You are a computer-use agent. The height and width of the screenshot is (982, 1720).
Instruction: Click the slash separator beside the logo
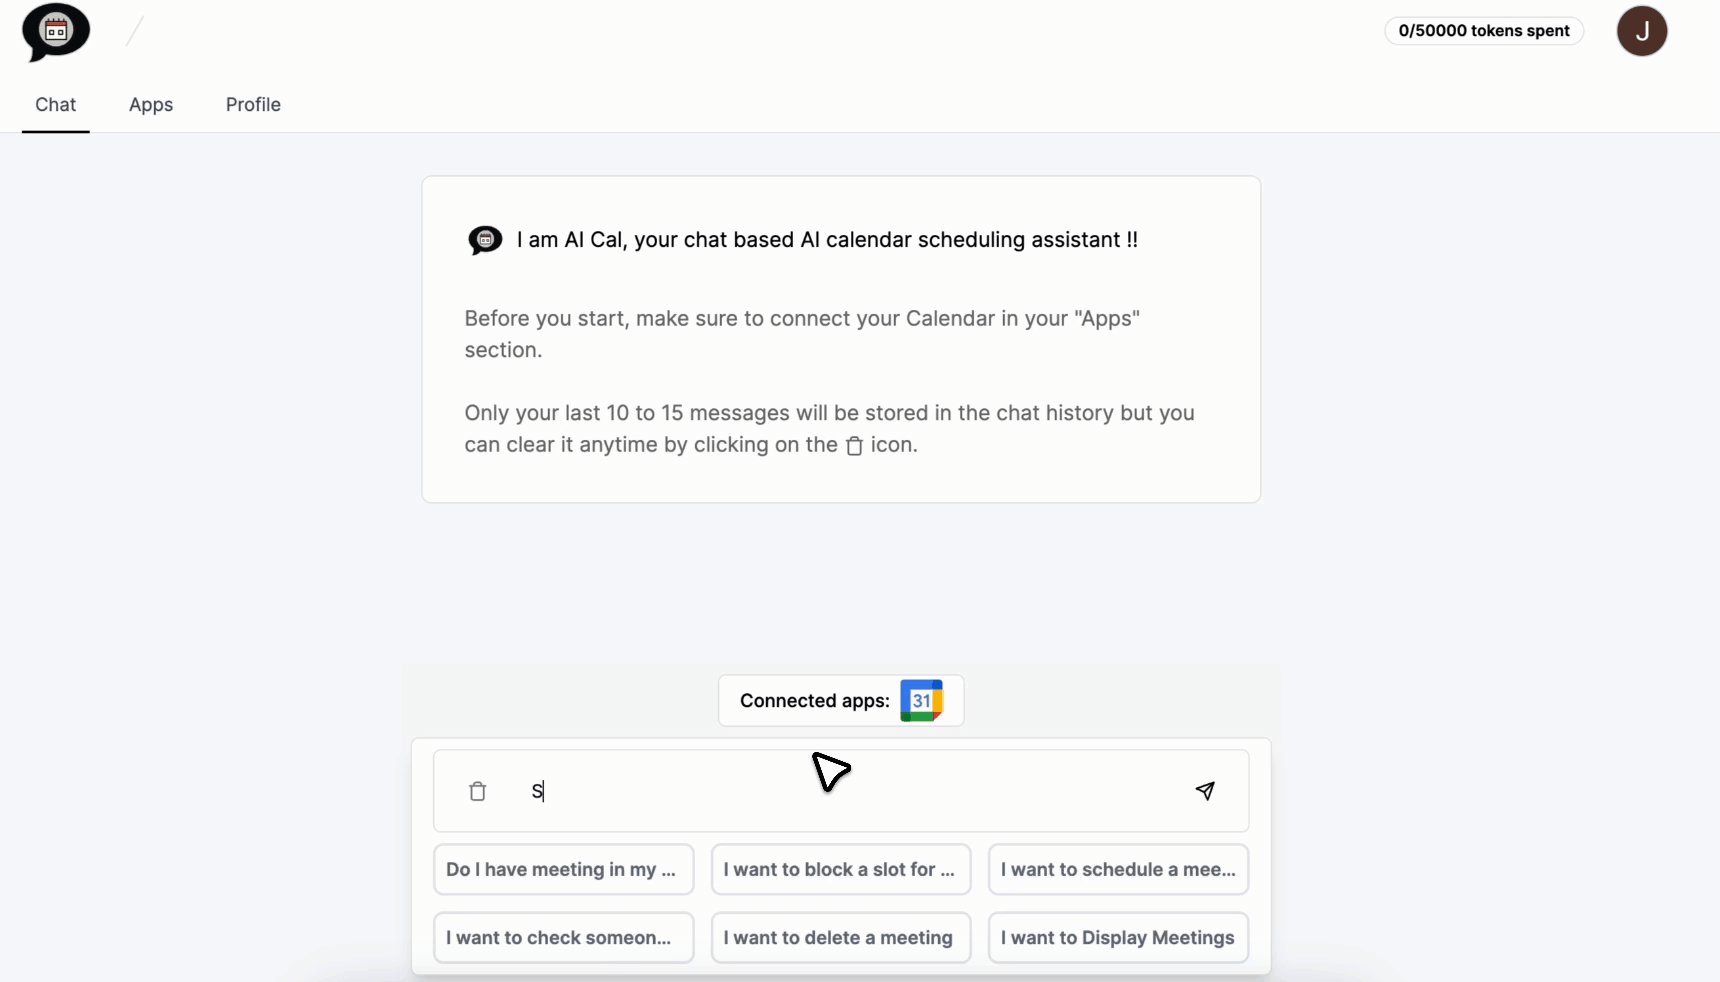pyautogui.click(x=135, y=31)
